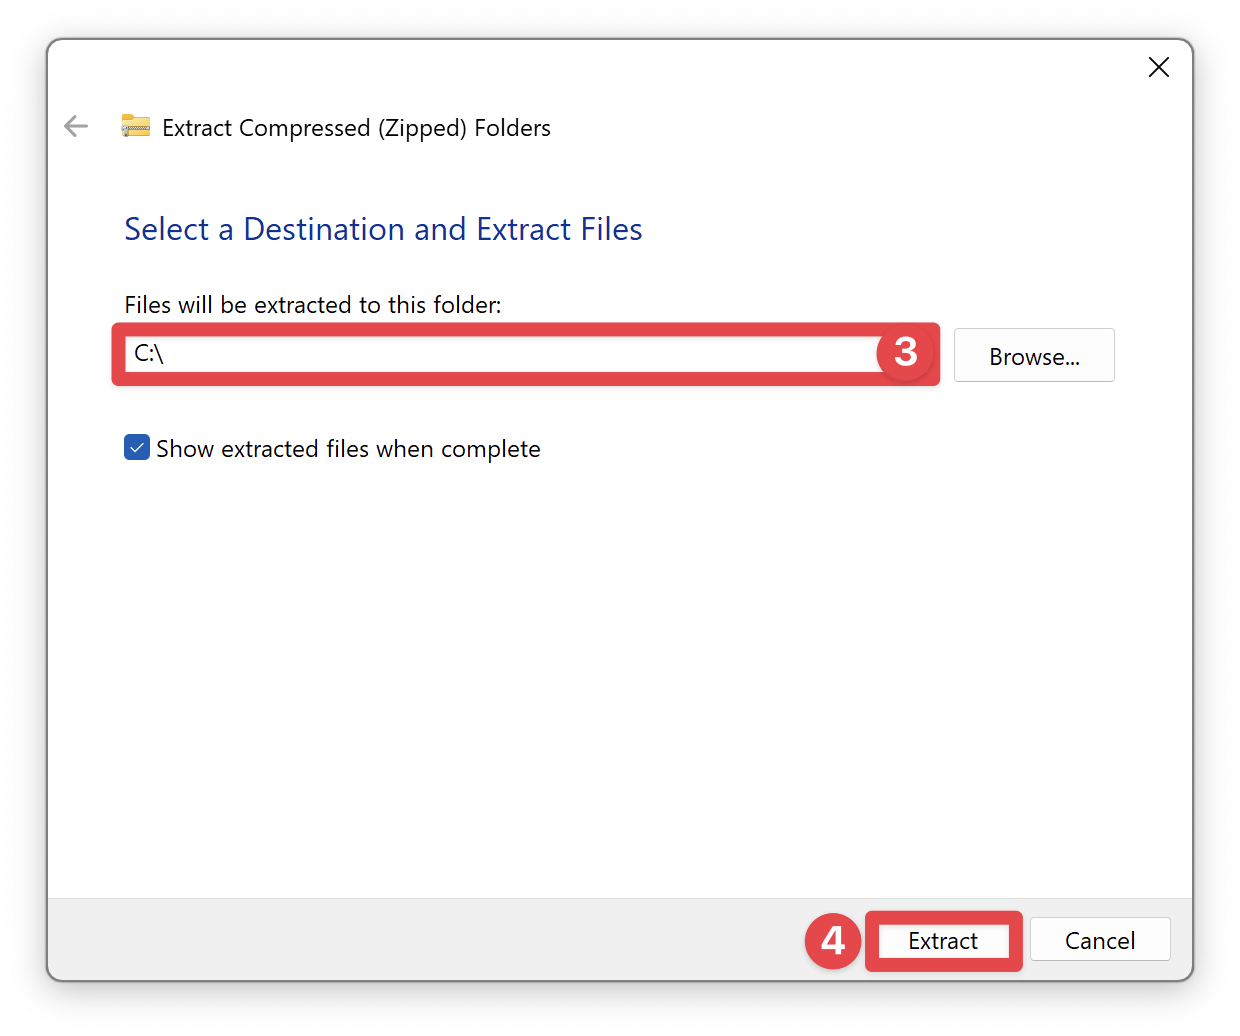Click the 'C:\' text in the path box
This screenshot has width=1240, height=1036.
[x=149, y=354]
